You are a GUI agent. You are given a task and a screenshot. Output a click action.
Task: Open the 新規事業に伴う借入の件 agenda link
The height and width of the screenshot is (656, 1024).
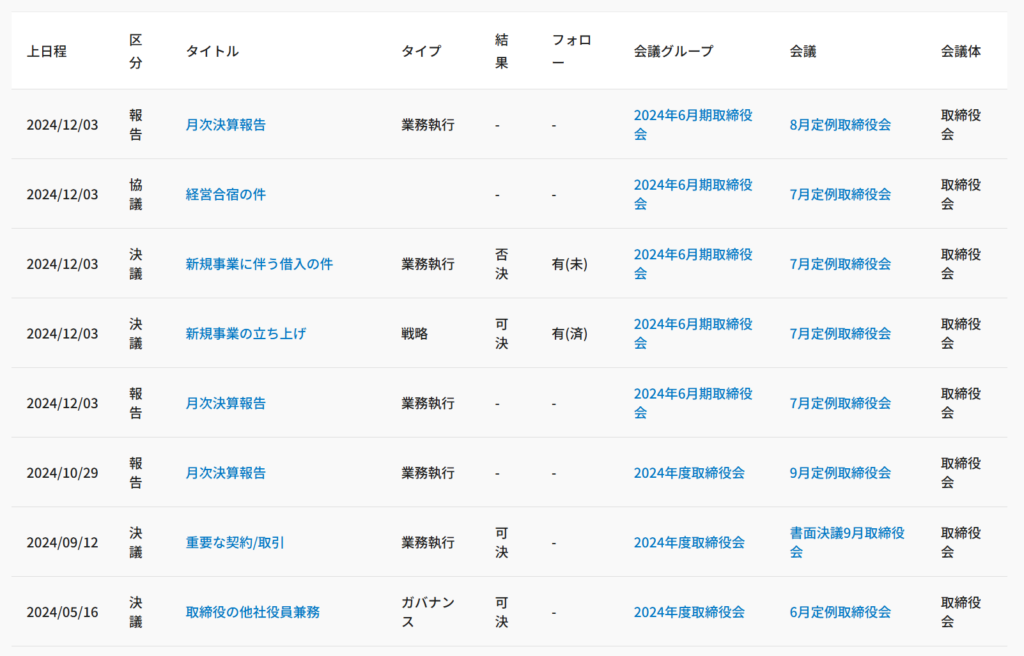pos(259,264)
